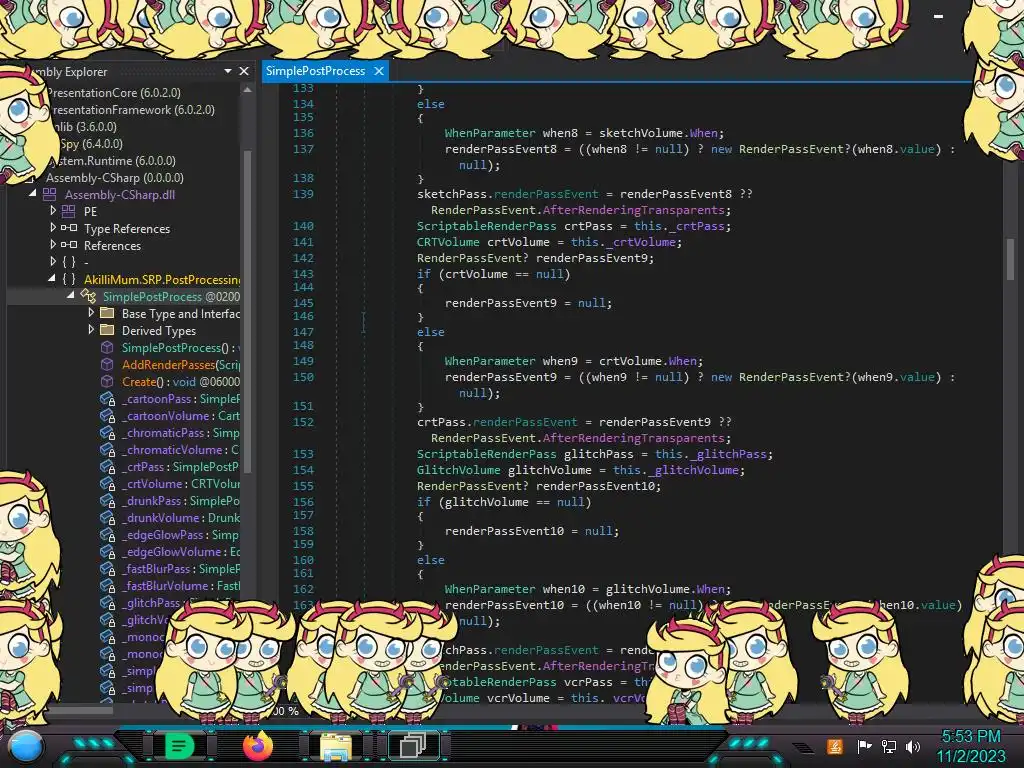Screen dimensions: 1024x768
Task: Click WhenParameter type on line 149
Action: (x=490, y=361)
